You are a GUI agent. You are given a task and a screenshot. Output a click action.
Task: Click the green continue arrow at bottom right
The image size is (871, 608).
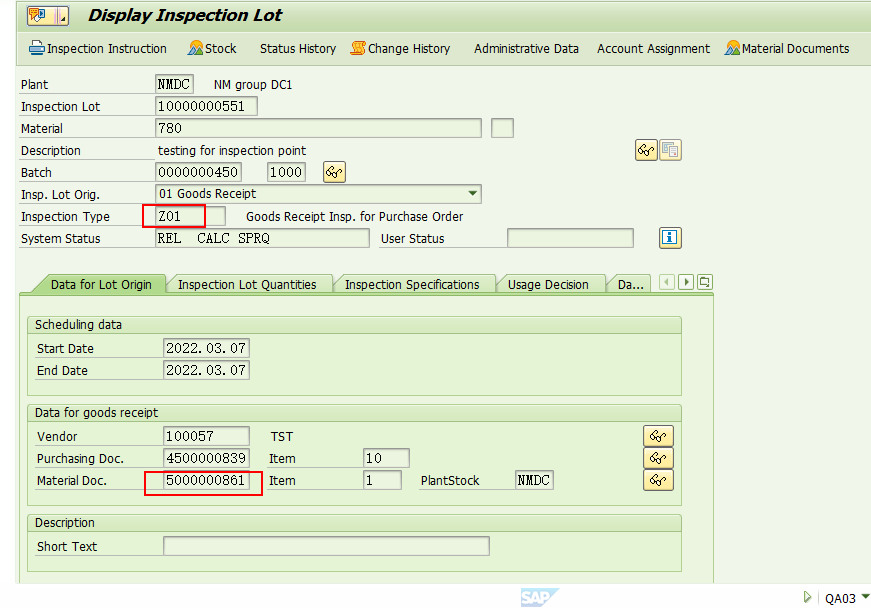[x=807, y=596]
